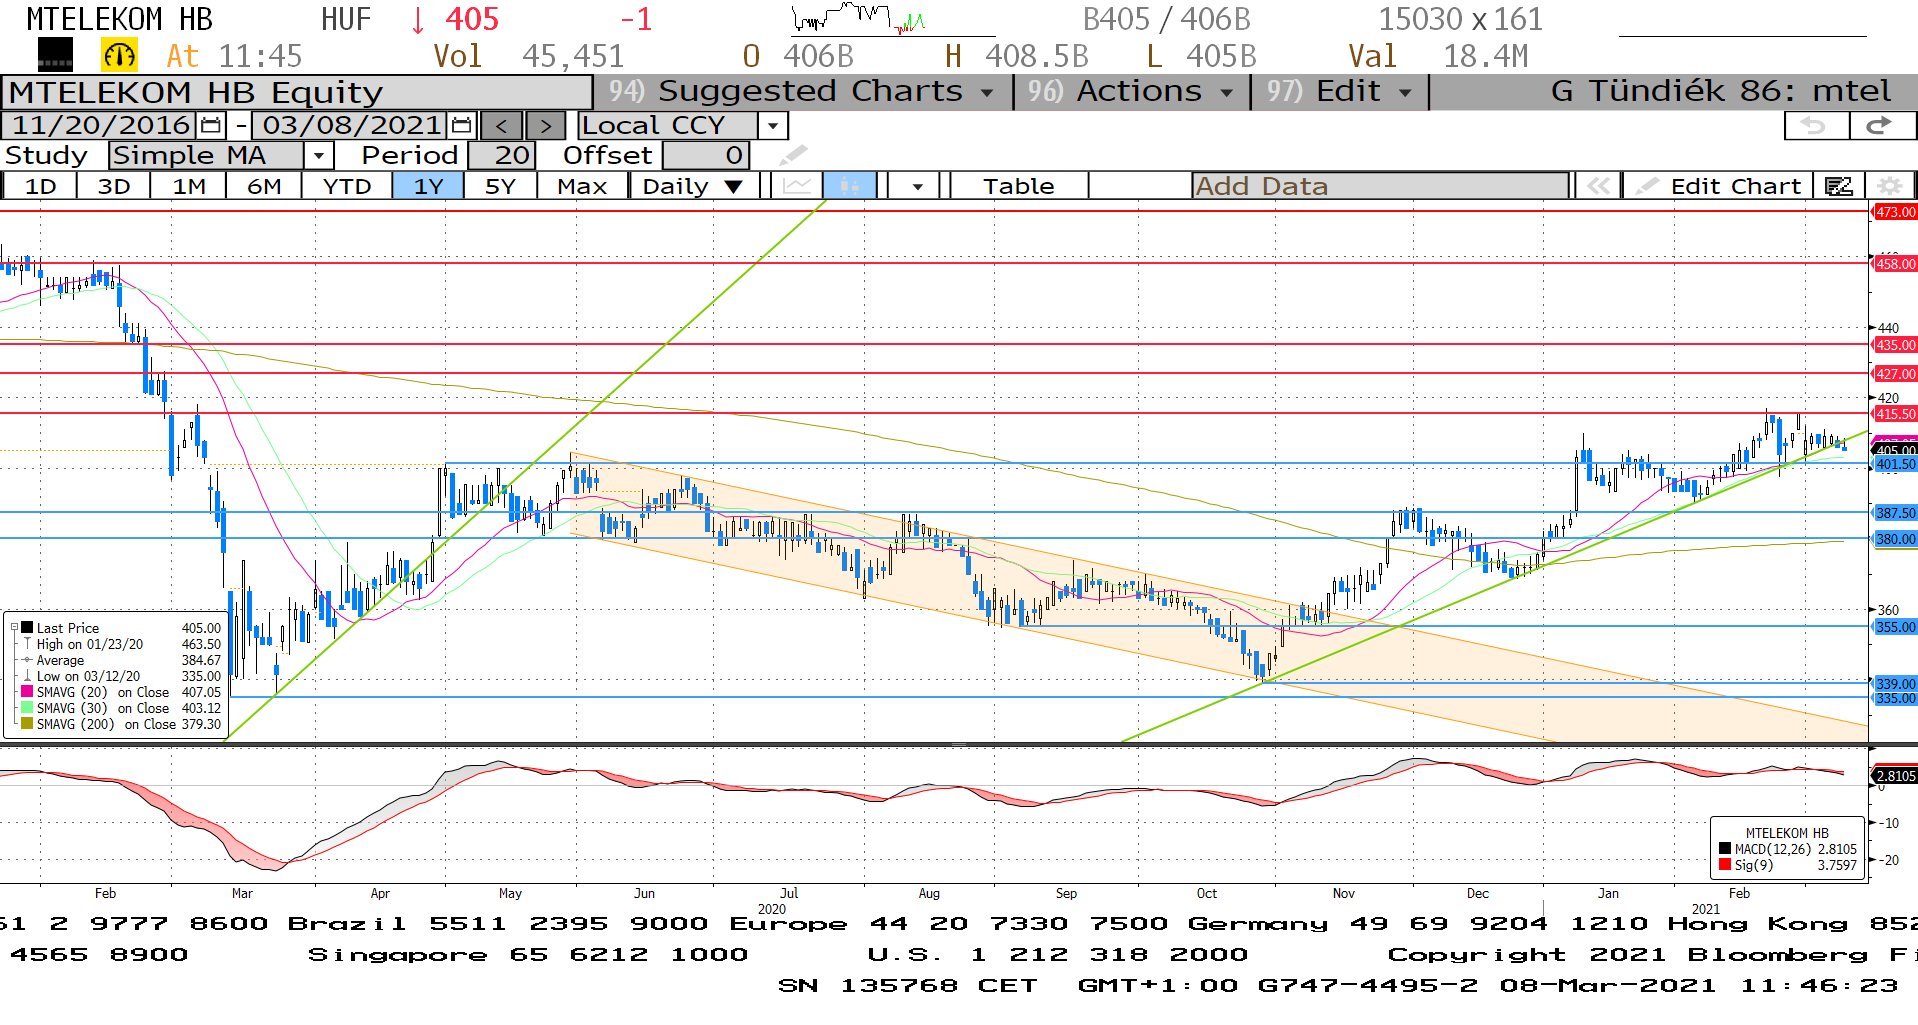The image size is (1918, 1025).
Task: Select the 5Y time range
Action: (500, 186)
